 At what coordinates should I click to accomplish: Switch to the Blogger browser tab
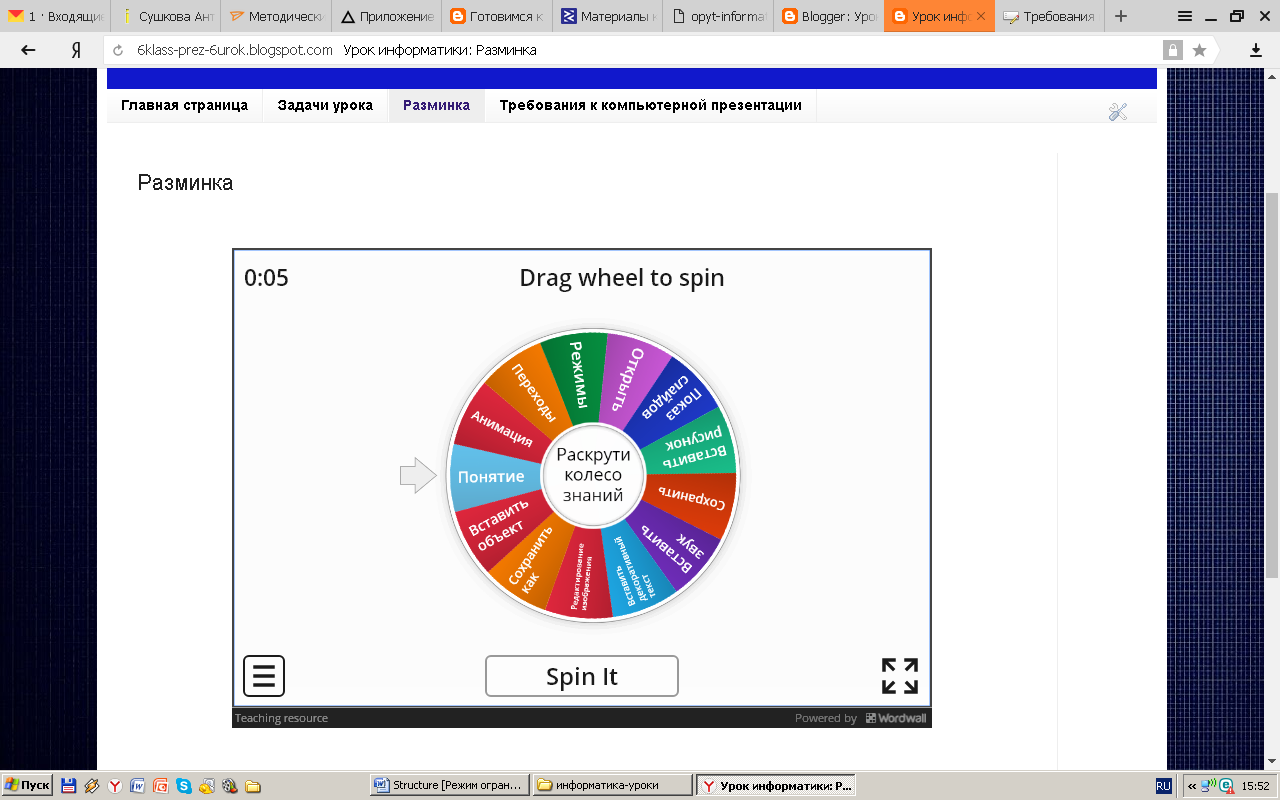coord(828,16)
